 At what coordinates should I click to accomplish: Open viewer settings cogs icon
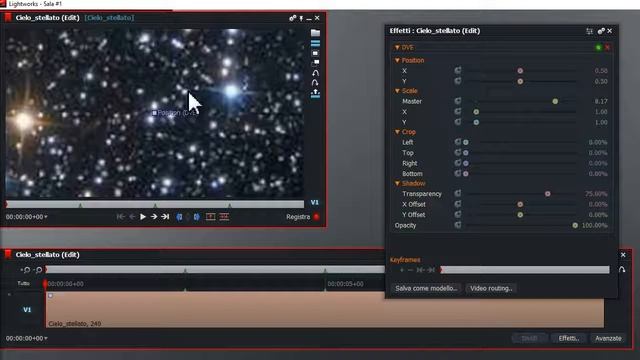(293, 18)
